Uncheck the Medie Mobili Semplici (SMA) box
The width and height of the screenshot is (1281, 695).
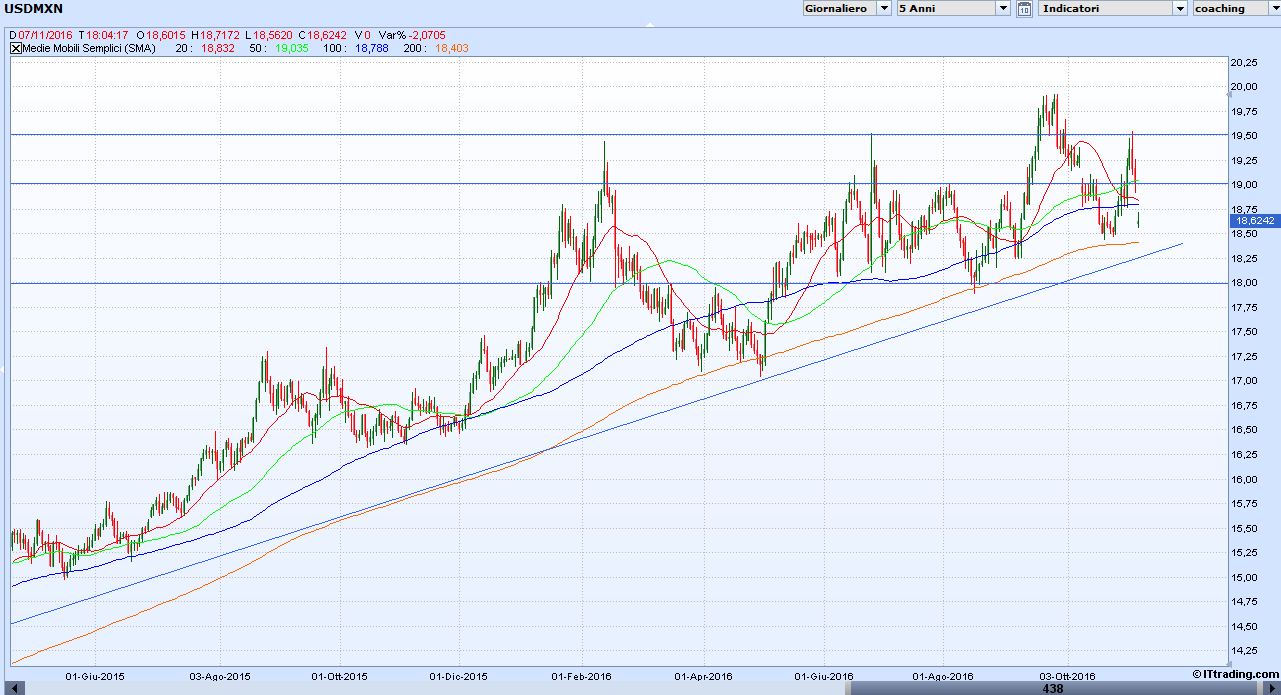click(15, 48)
